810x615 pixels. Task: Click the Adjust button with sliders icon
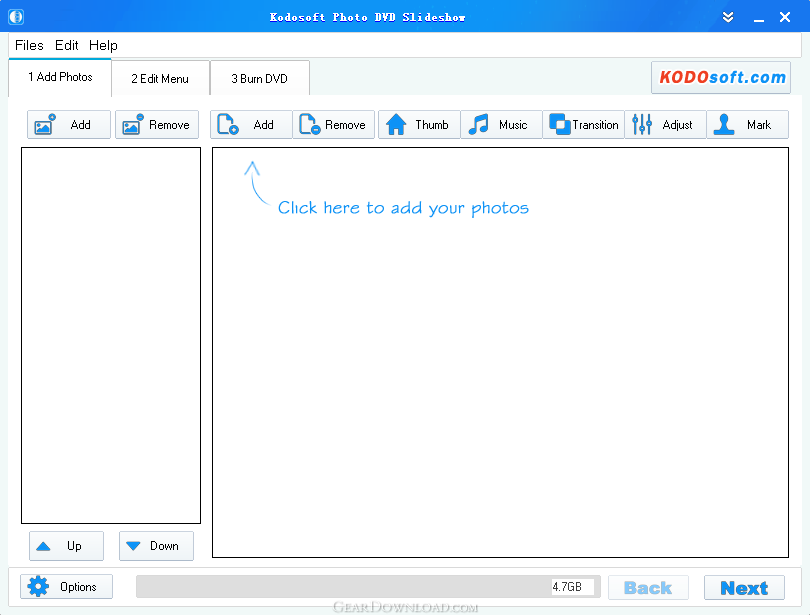[665, 124]
